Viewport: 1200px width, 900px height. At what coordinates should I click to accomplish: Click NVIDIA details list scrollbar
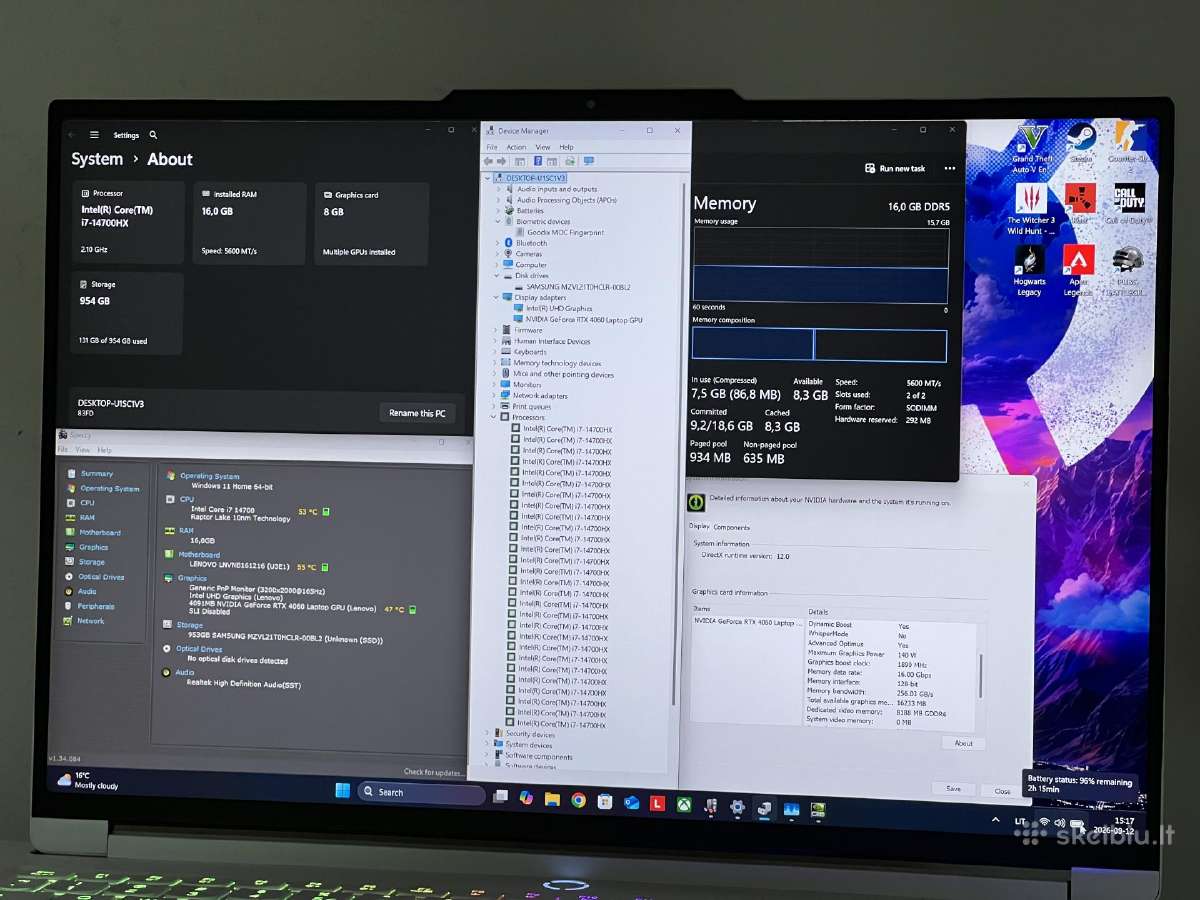coord(980,677)
